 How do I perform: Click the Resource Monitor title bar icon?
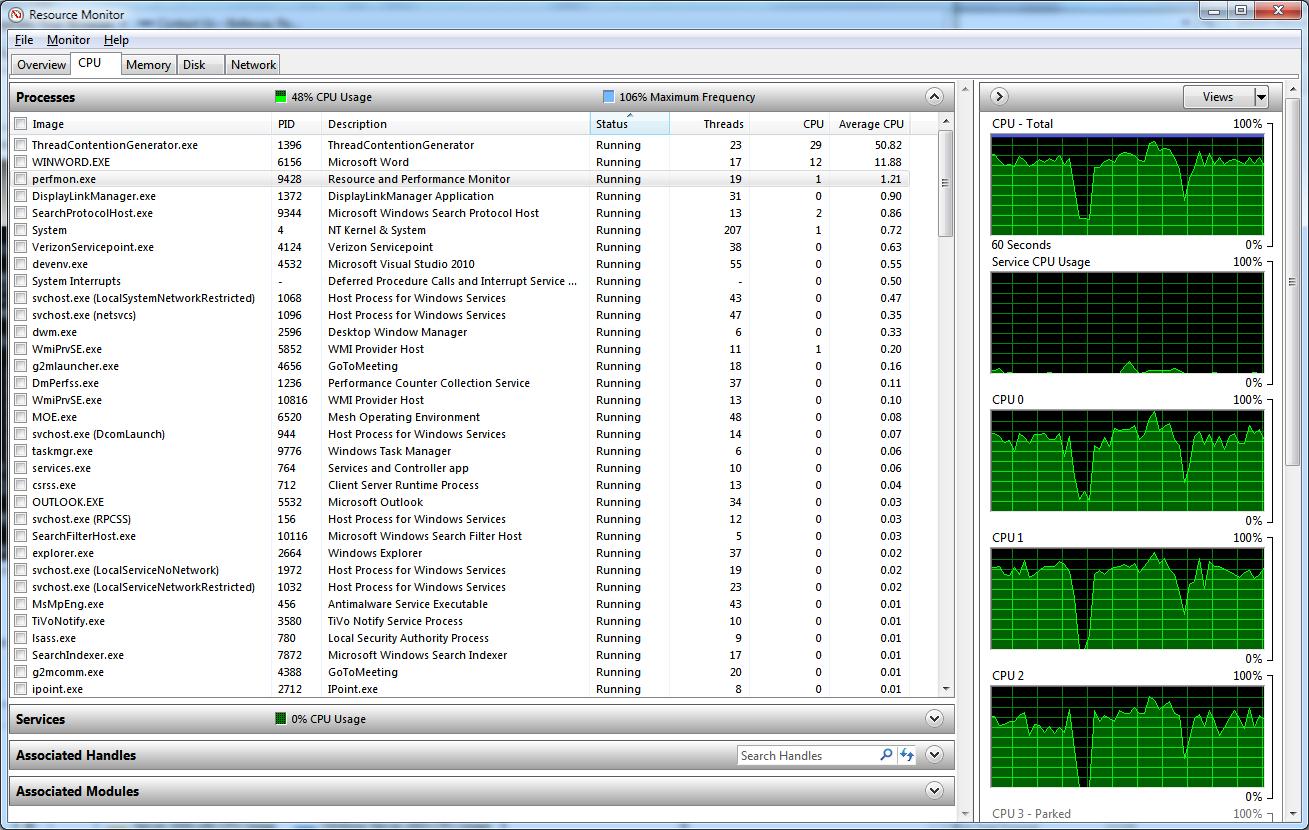click(x=15, y=14)
